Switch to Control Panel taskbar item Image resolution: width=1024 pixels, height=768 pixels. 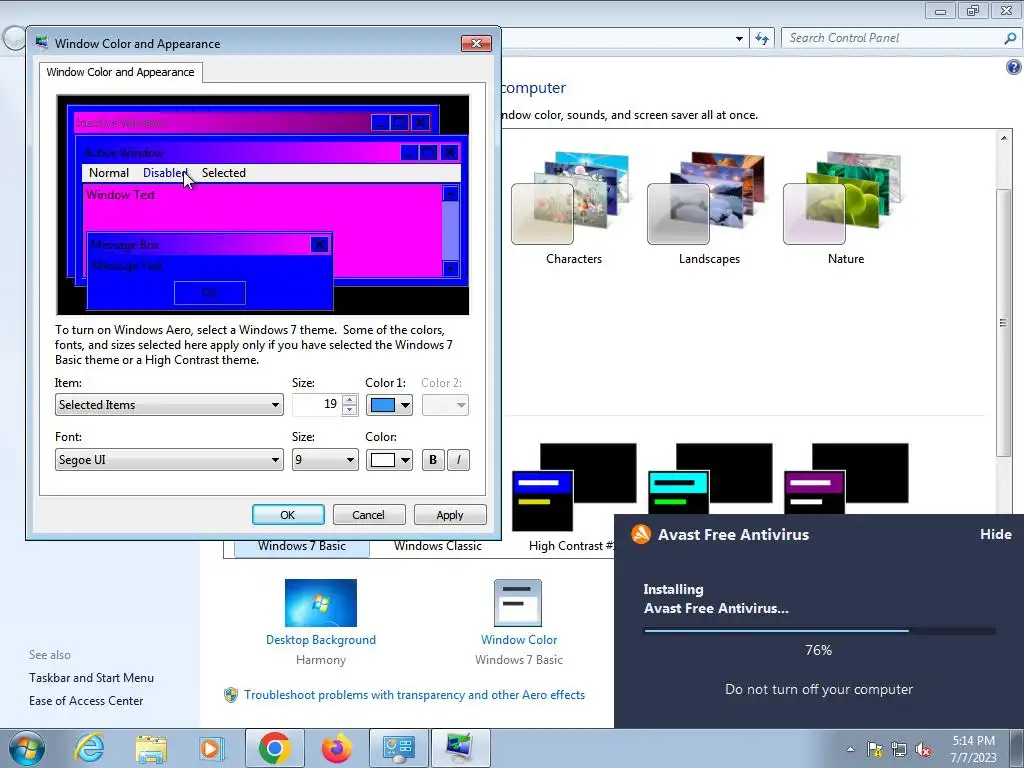pos(399,748)
